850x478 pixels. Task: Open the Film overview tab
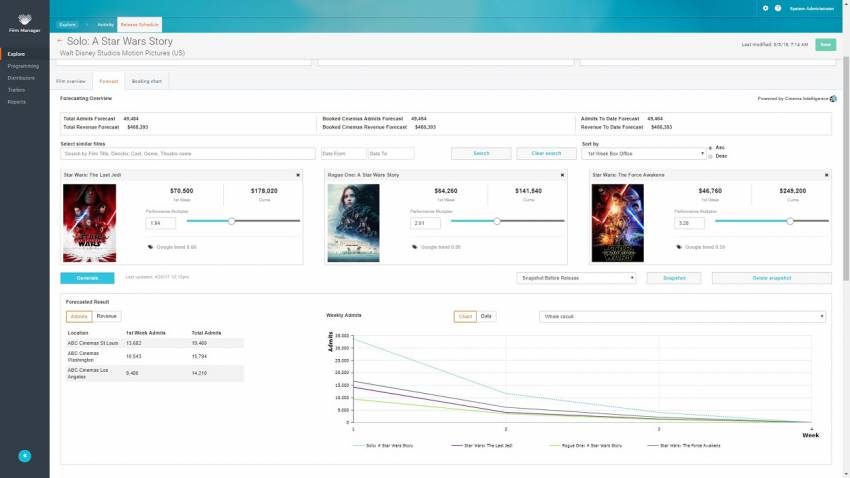71,81
